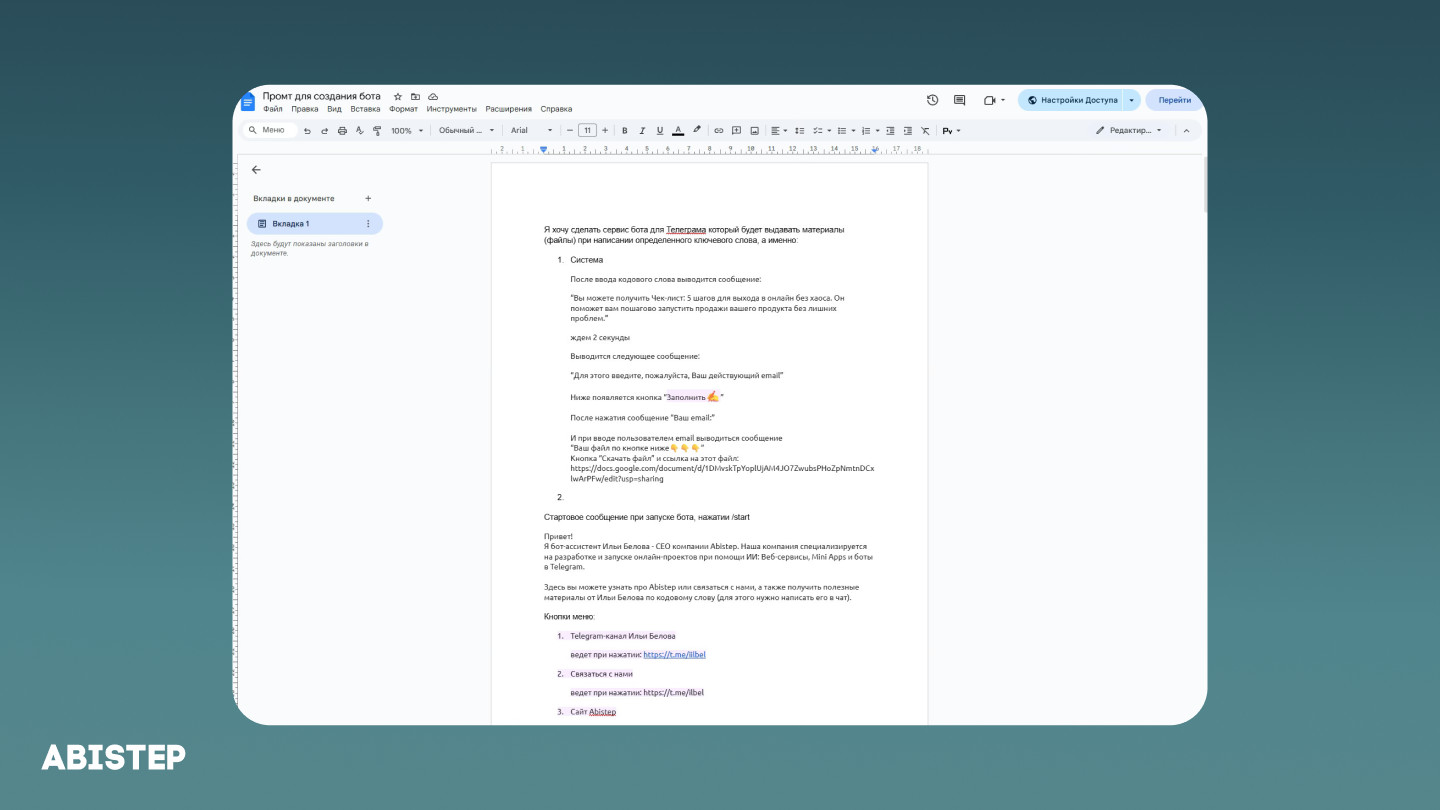Open the zoom level dropdown at 100%
Image resolution: width=1440 pixels, height=810 pixels.
point(407,131)
